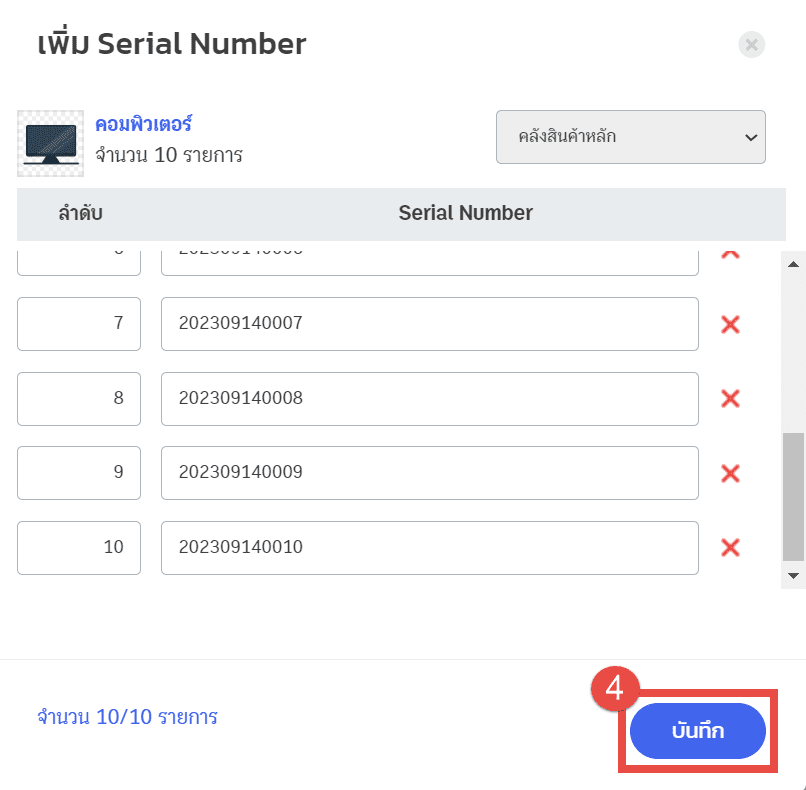Click the จำนวน 10/10 รายการ counter text
This screenshot has height=790, width=806.
point(127,717)
